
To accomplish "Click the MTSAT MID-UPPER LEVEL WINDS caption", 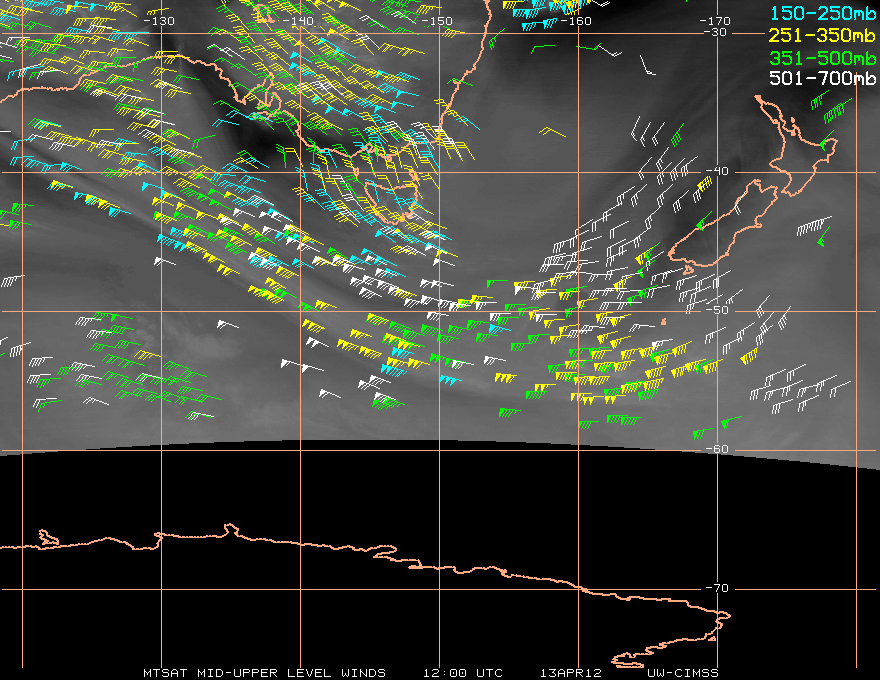I will (264, 673).
